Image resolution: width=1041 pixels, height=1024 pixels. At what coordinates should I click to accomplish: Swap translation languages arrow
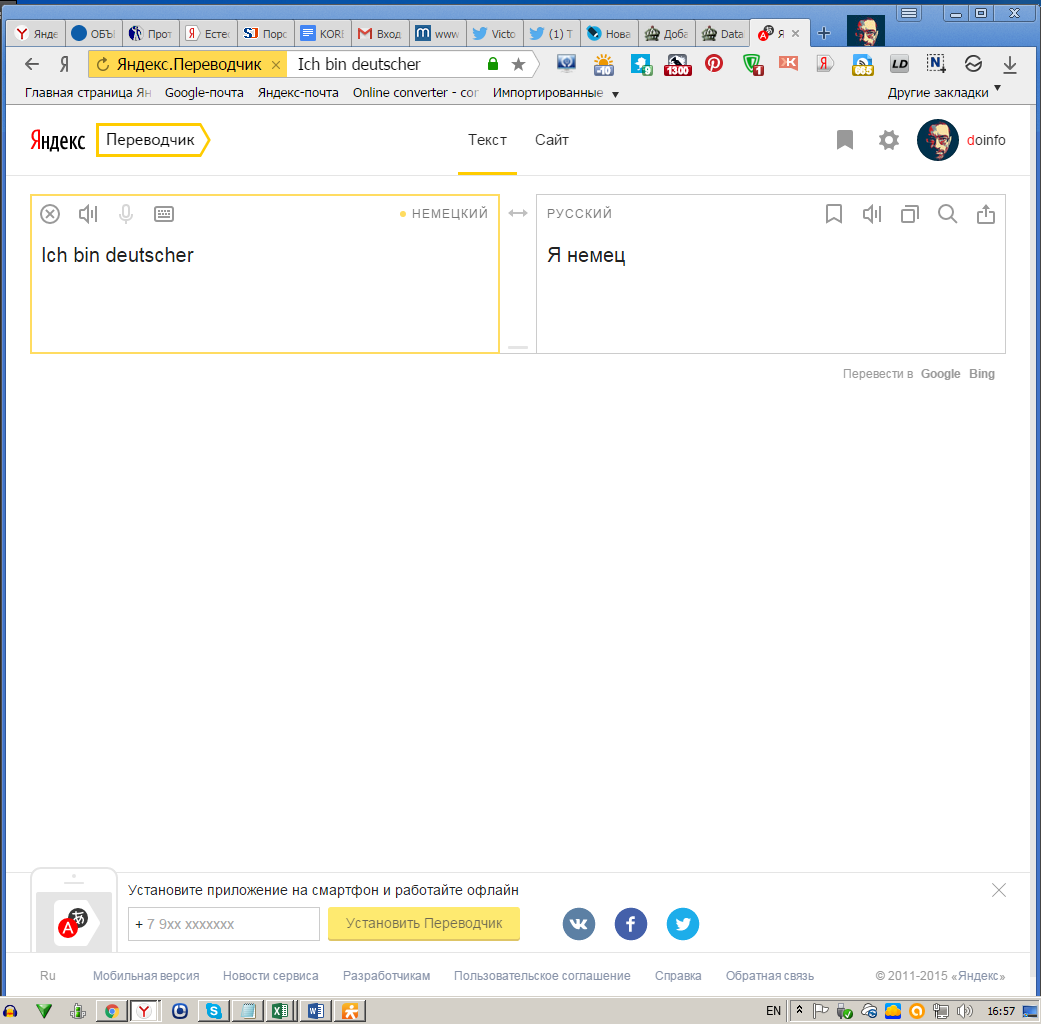coord(518,213)
